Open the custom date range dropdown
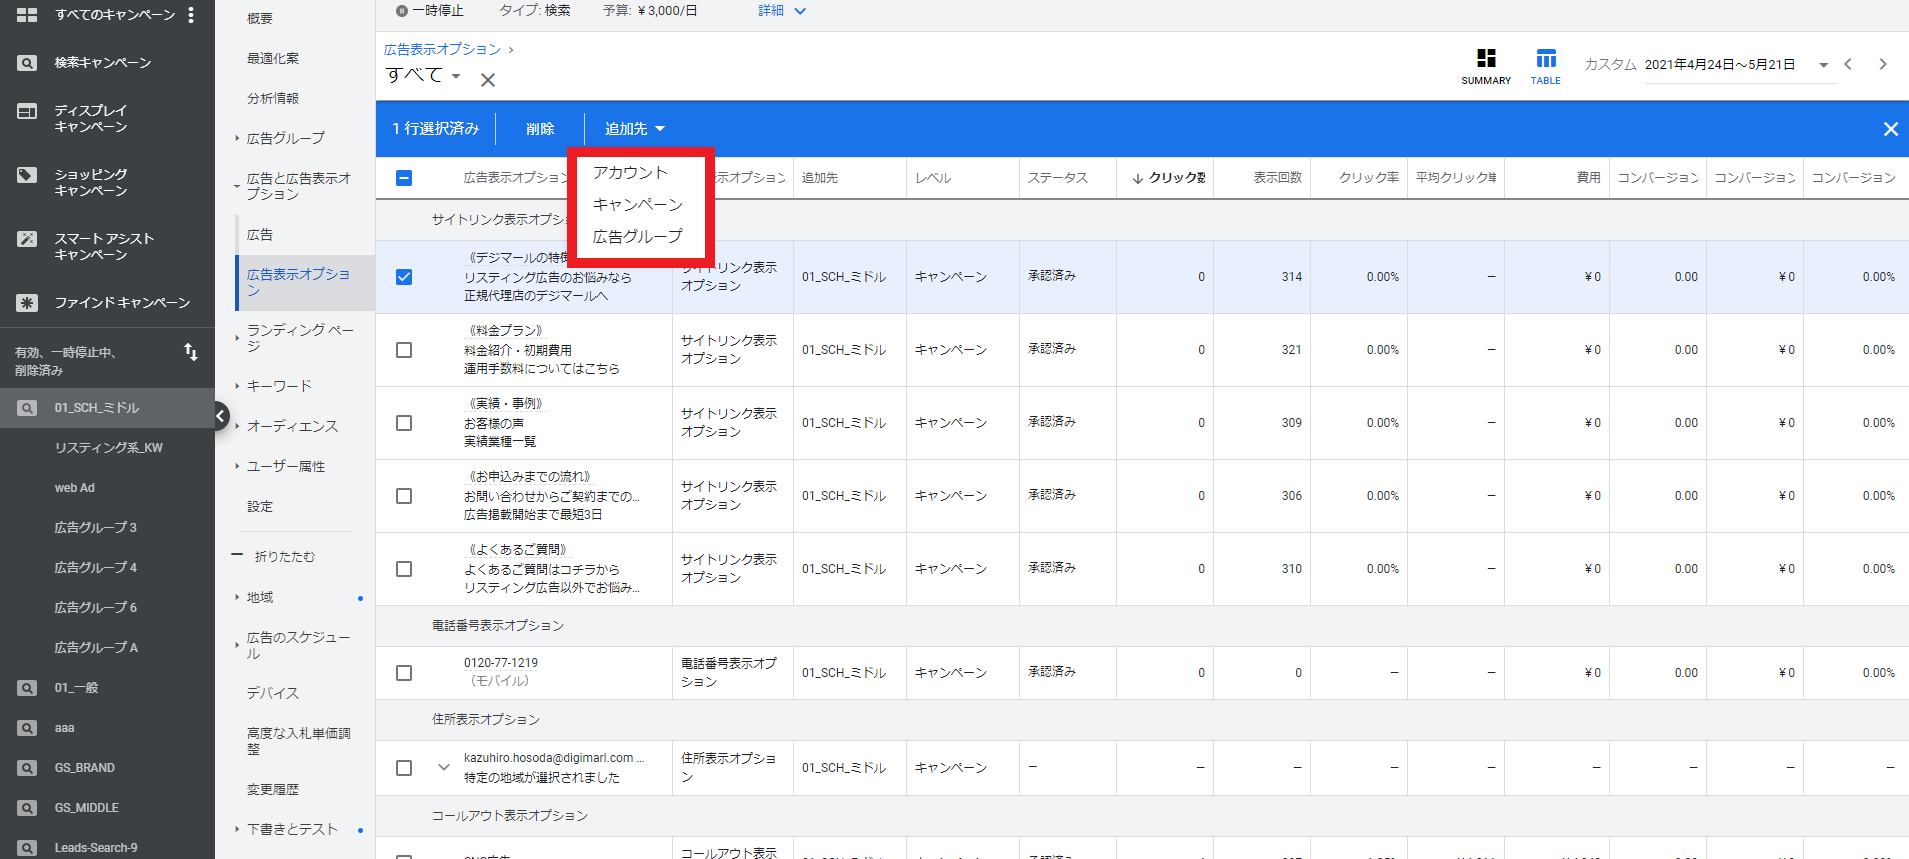Image resolution: width=1909 pixels, height=859 pixels. (1823, 65)
